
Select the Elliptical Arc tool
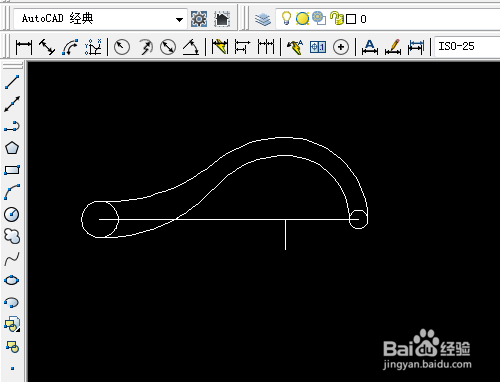(12, 302)
